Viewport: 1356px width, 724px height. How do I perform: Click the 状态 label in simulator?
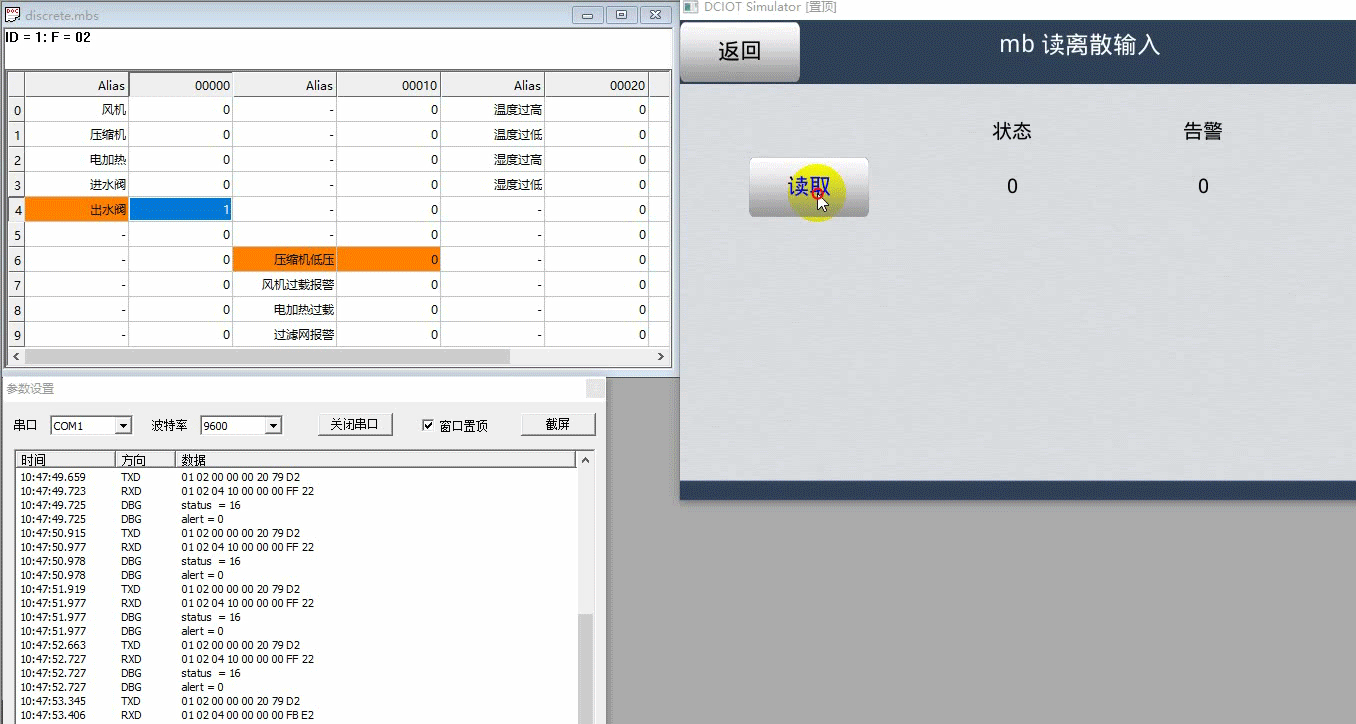coord(1012,131)
